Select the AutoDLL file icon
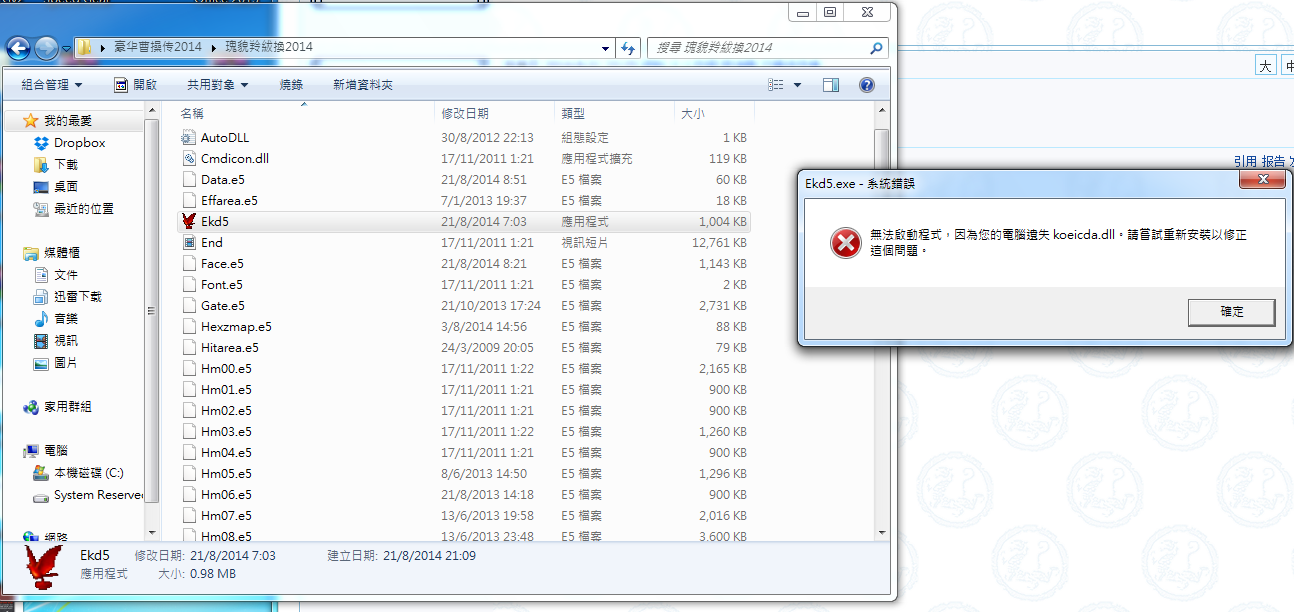This screenshot has height=612, width=1294. tap(189, 137)
